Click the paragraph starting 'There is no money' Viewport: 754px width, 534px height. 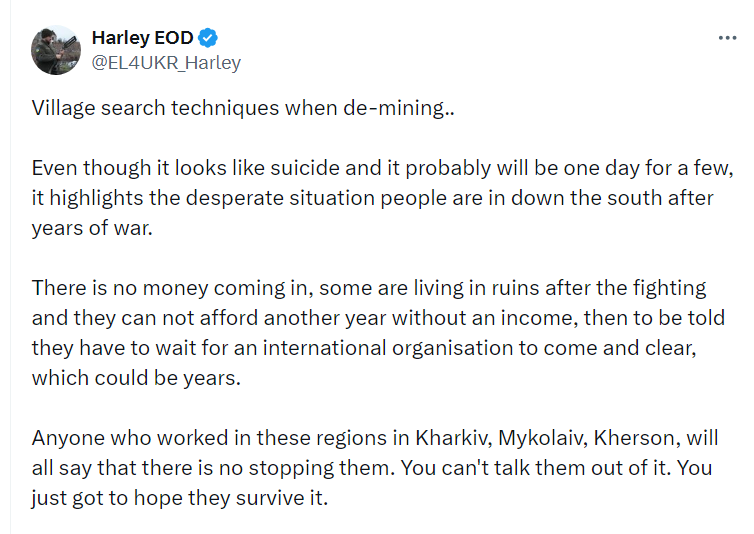[378, 333]
